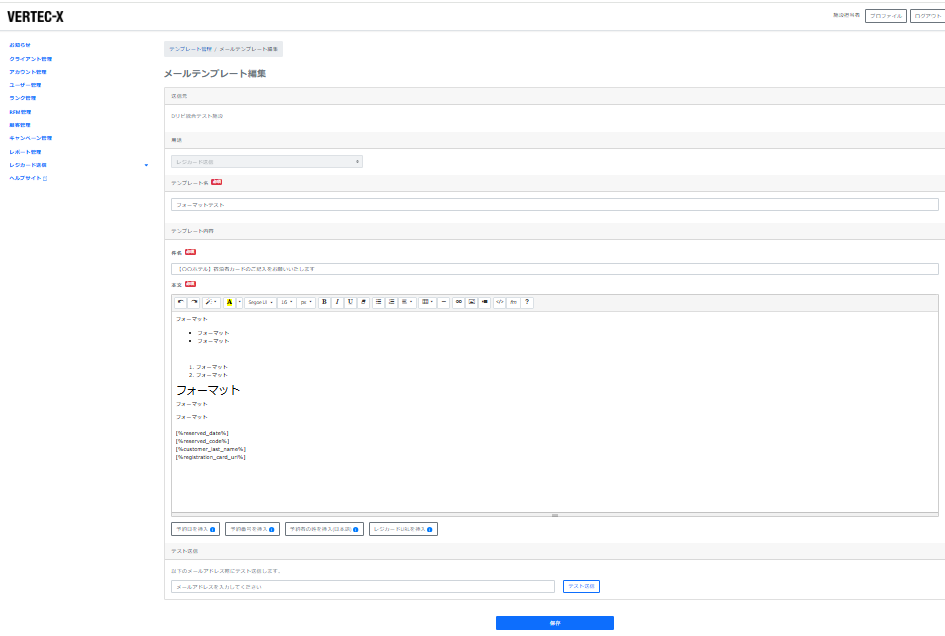Toggle italic formatting
945x636 pixels.
click(337, 302)
